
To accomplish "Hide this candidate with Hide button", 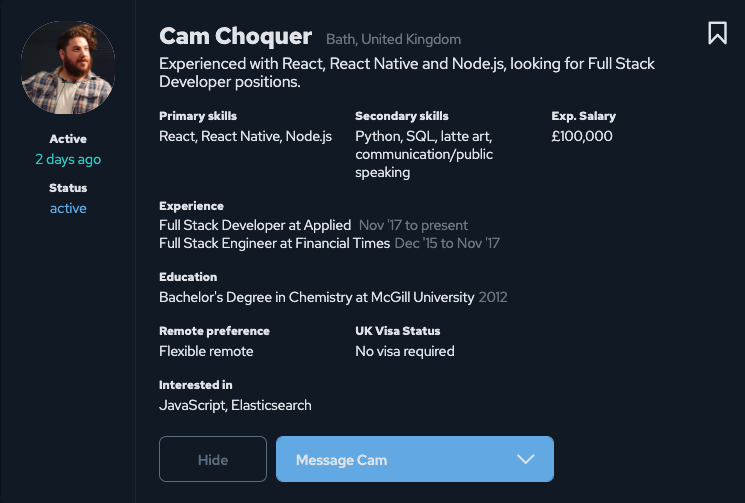I will tap(213, 459).
